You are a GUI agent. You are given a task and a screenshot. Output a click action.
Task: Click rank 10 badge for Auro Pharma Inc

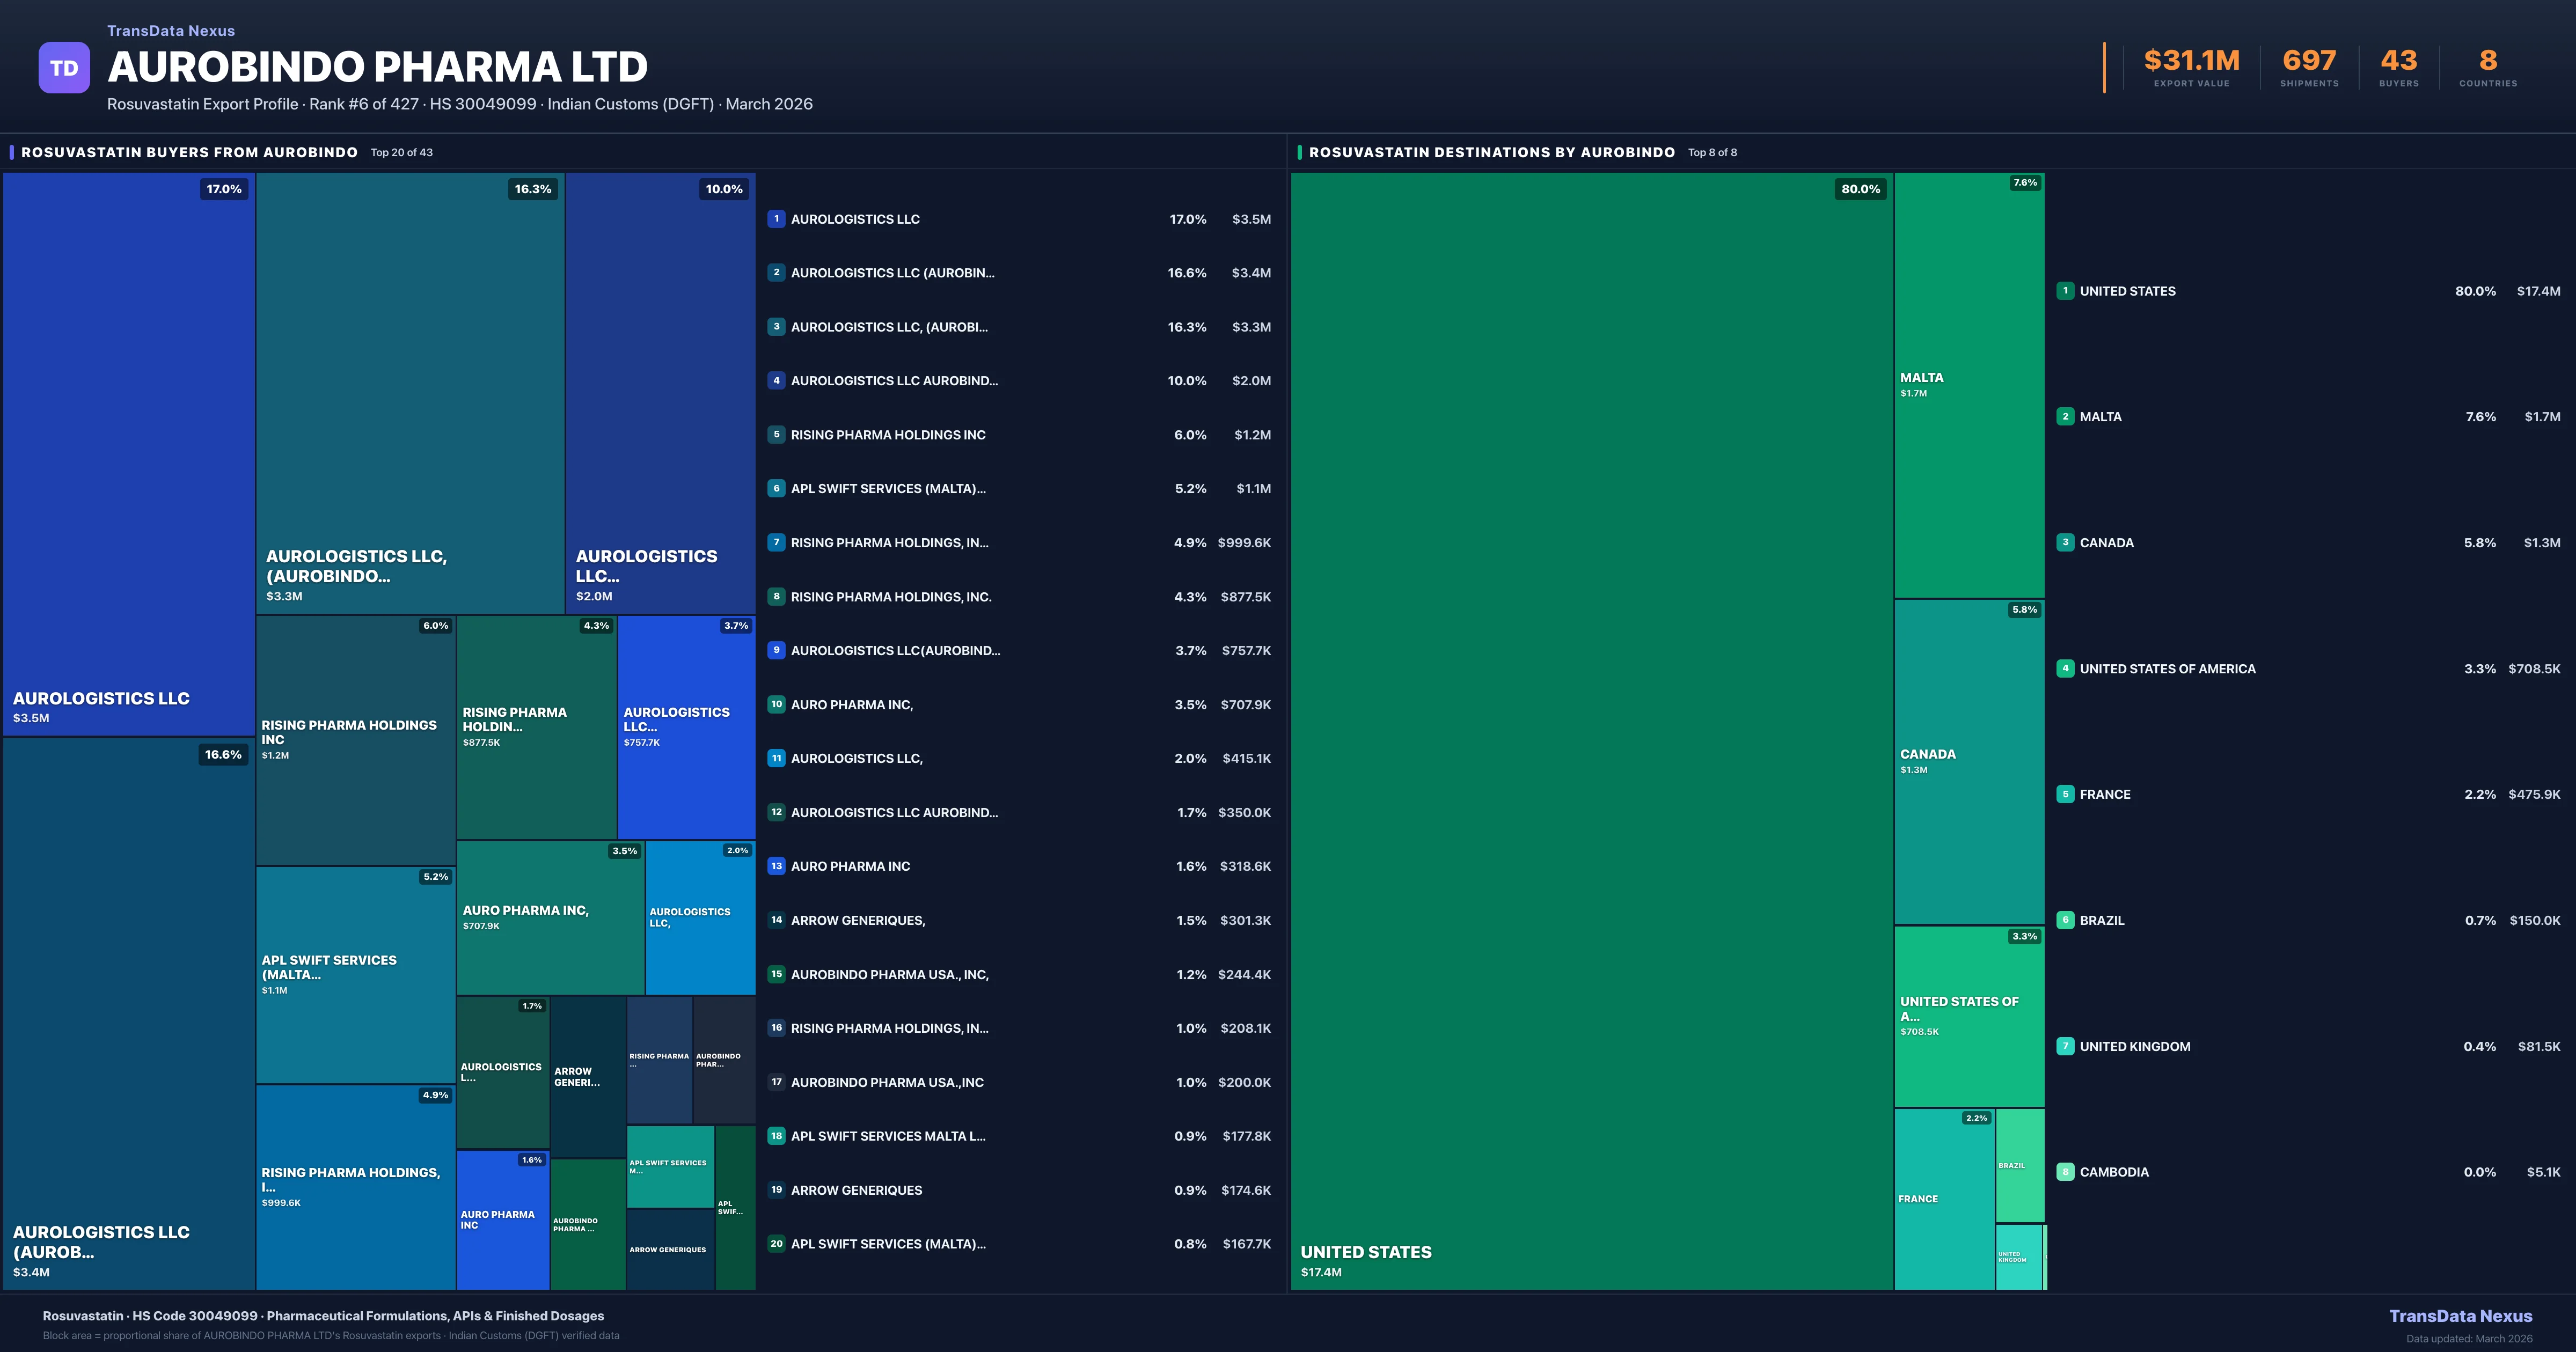pos(776,704)
